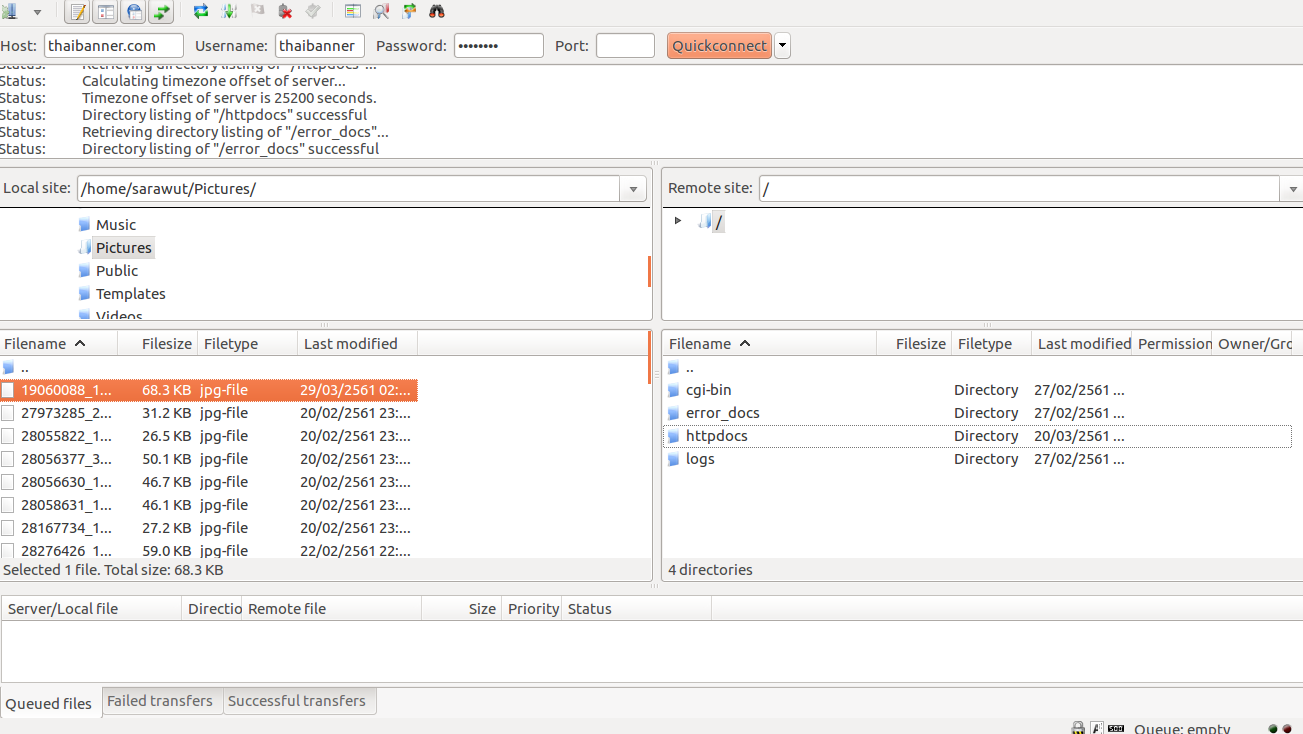Click the process queue toolbar icon
Image resolution: width=1303 pixels, height=734 pixels.
pyautogui.click(x=229, y=12)
